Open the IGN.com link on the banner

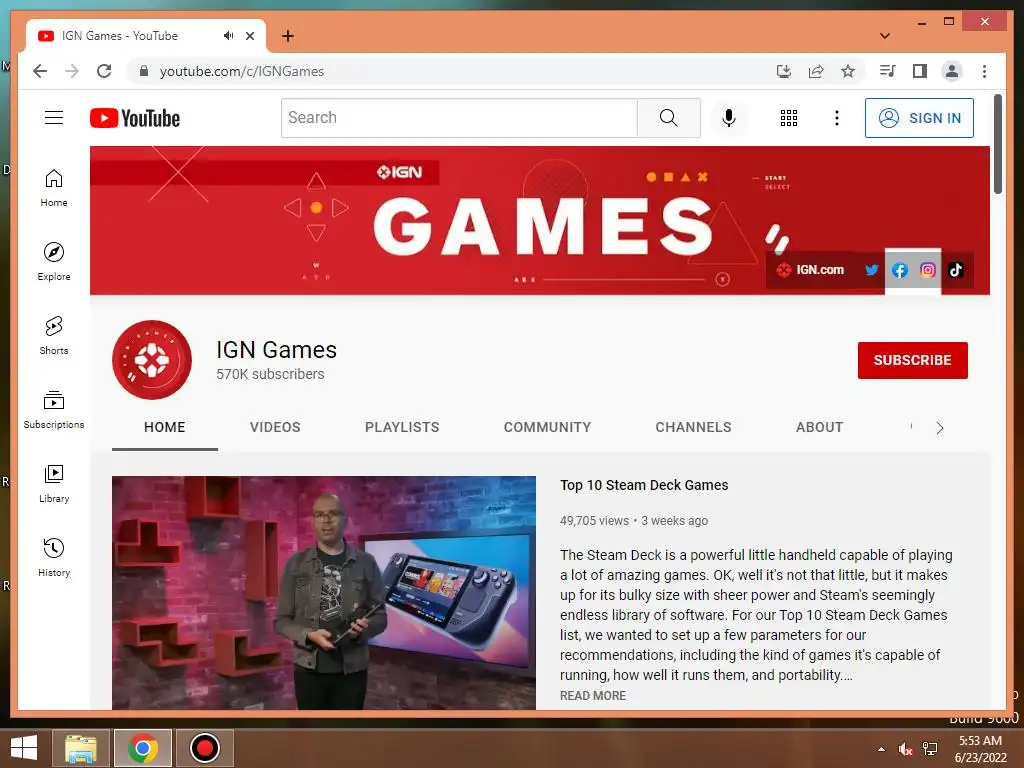(810, 270)
